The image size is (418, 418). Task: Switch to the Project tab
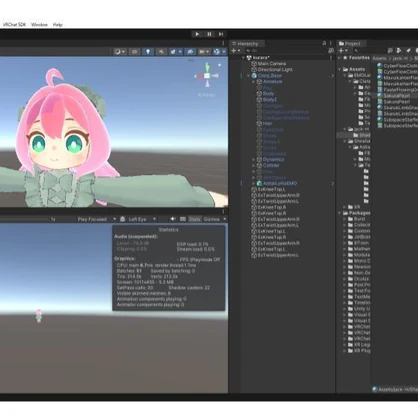point(352,44)
